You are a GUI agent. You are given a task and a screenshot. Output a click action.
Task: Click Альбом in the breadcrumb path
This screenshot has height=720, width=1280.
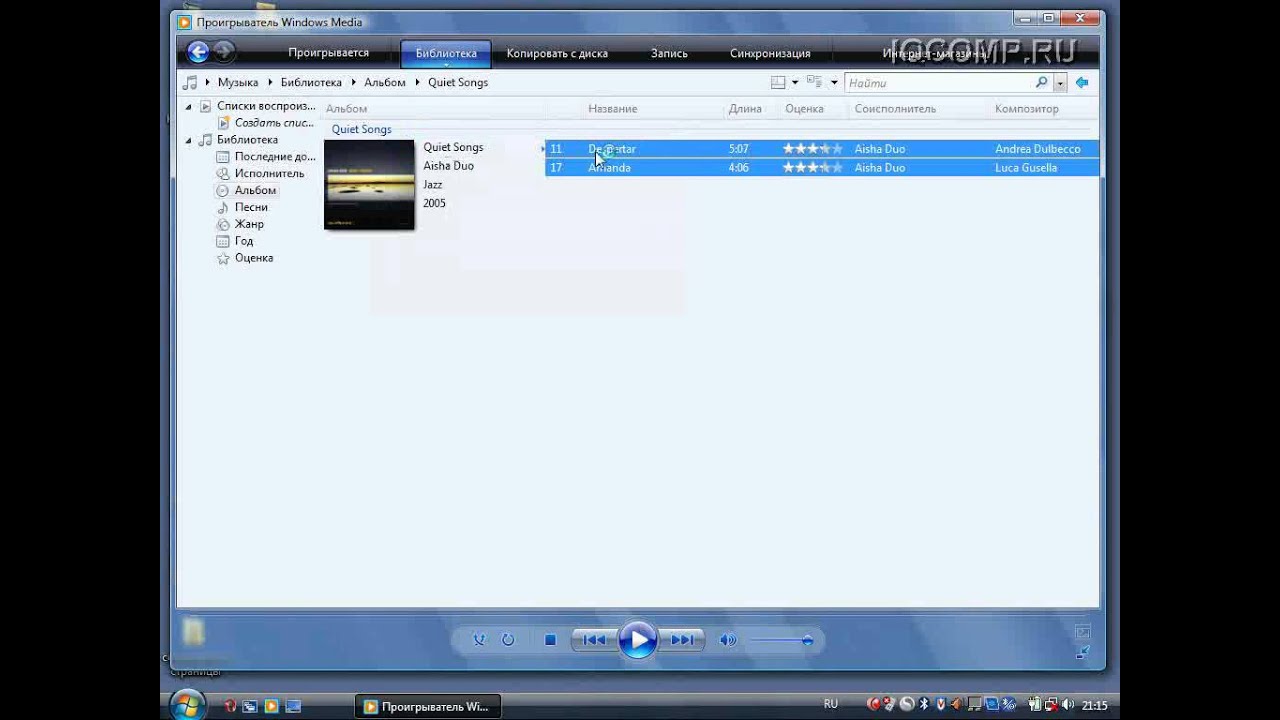385,82
